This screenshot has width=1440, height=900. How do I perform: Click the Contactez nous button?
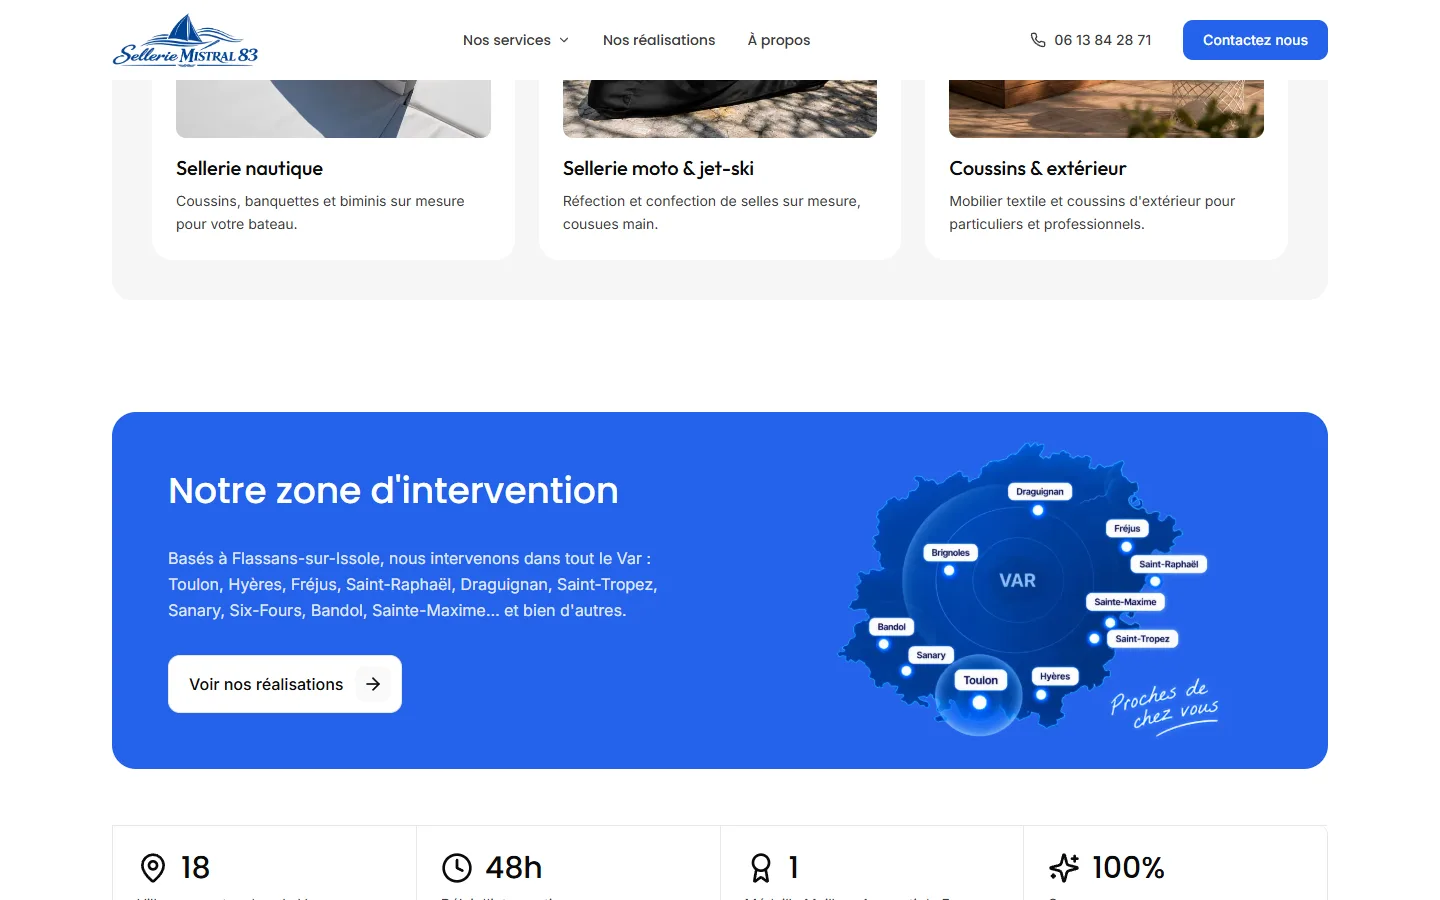pyautogui.click(x=1255, y=40)
